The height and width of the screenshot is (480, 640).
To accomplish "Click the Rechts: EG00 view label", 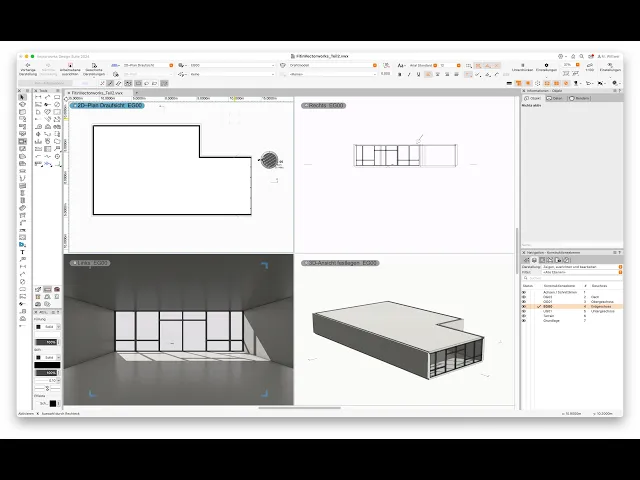I will (x=324, y=105).
